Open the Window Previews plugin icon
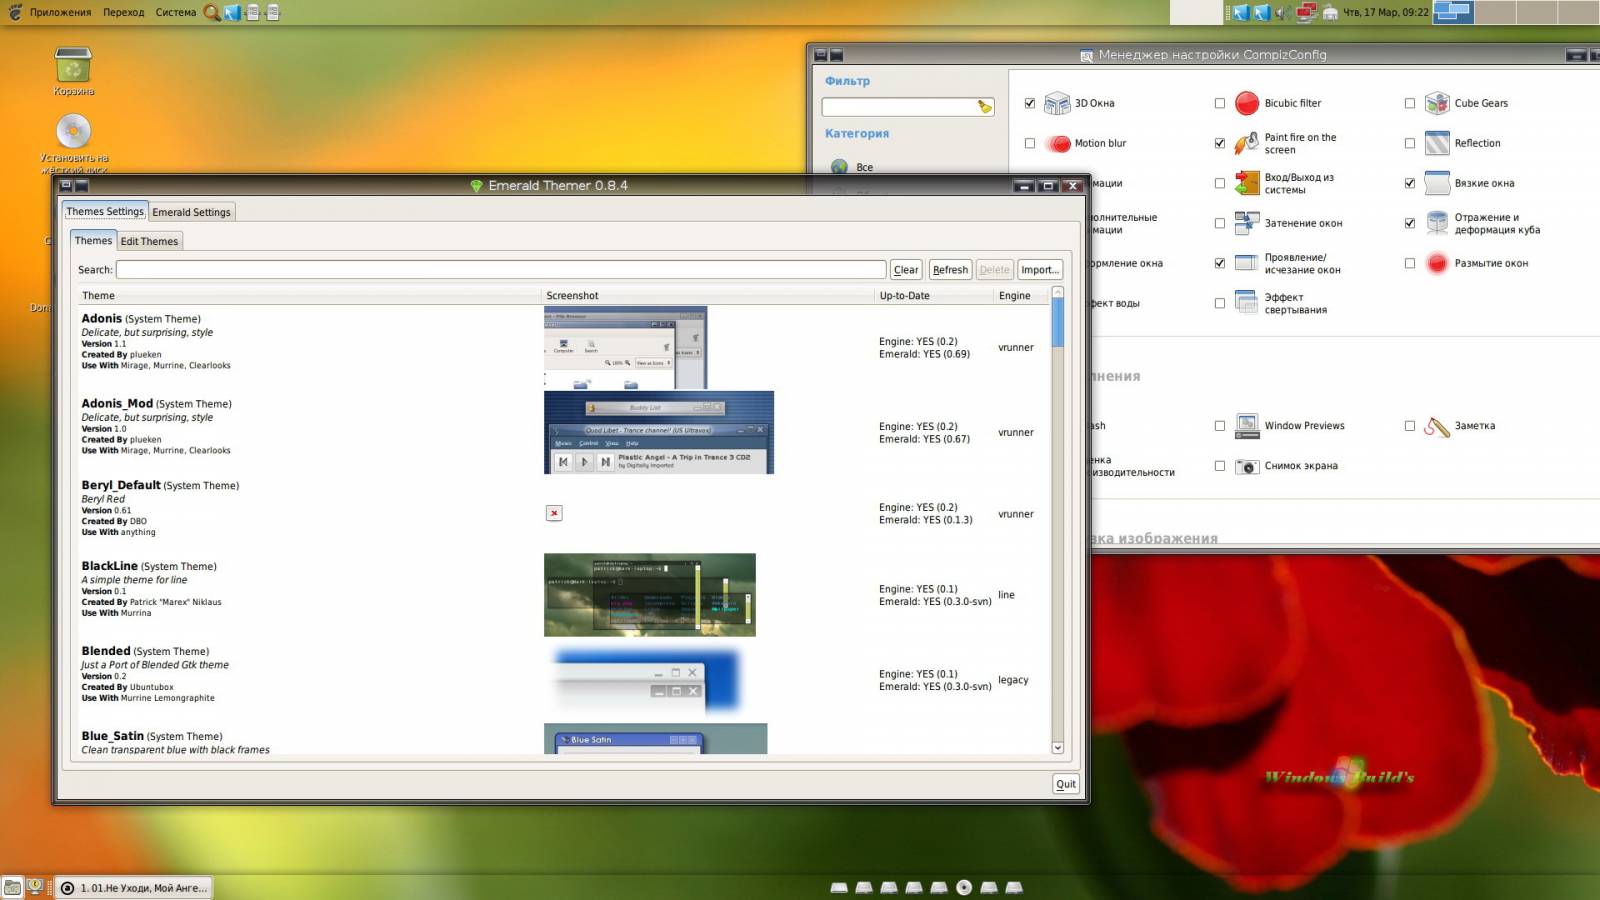The width and height of the screenshot is (1600, 900). [x=1247, y=426]
